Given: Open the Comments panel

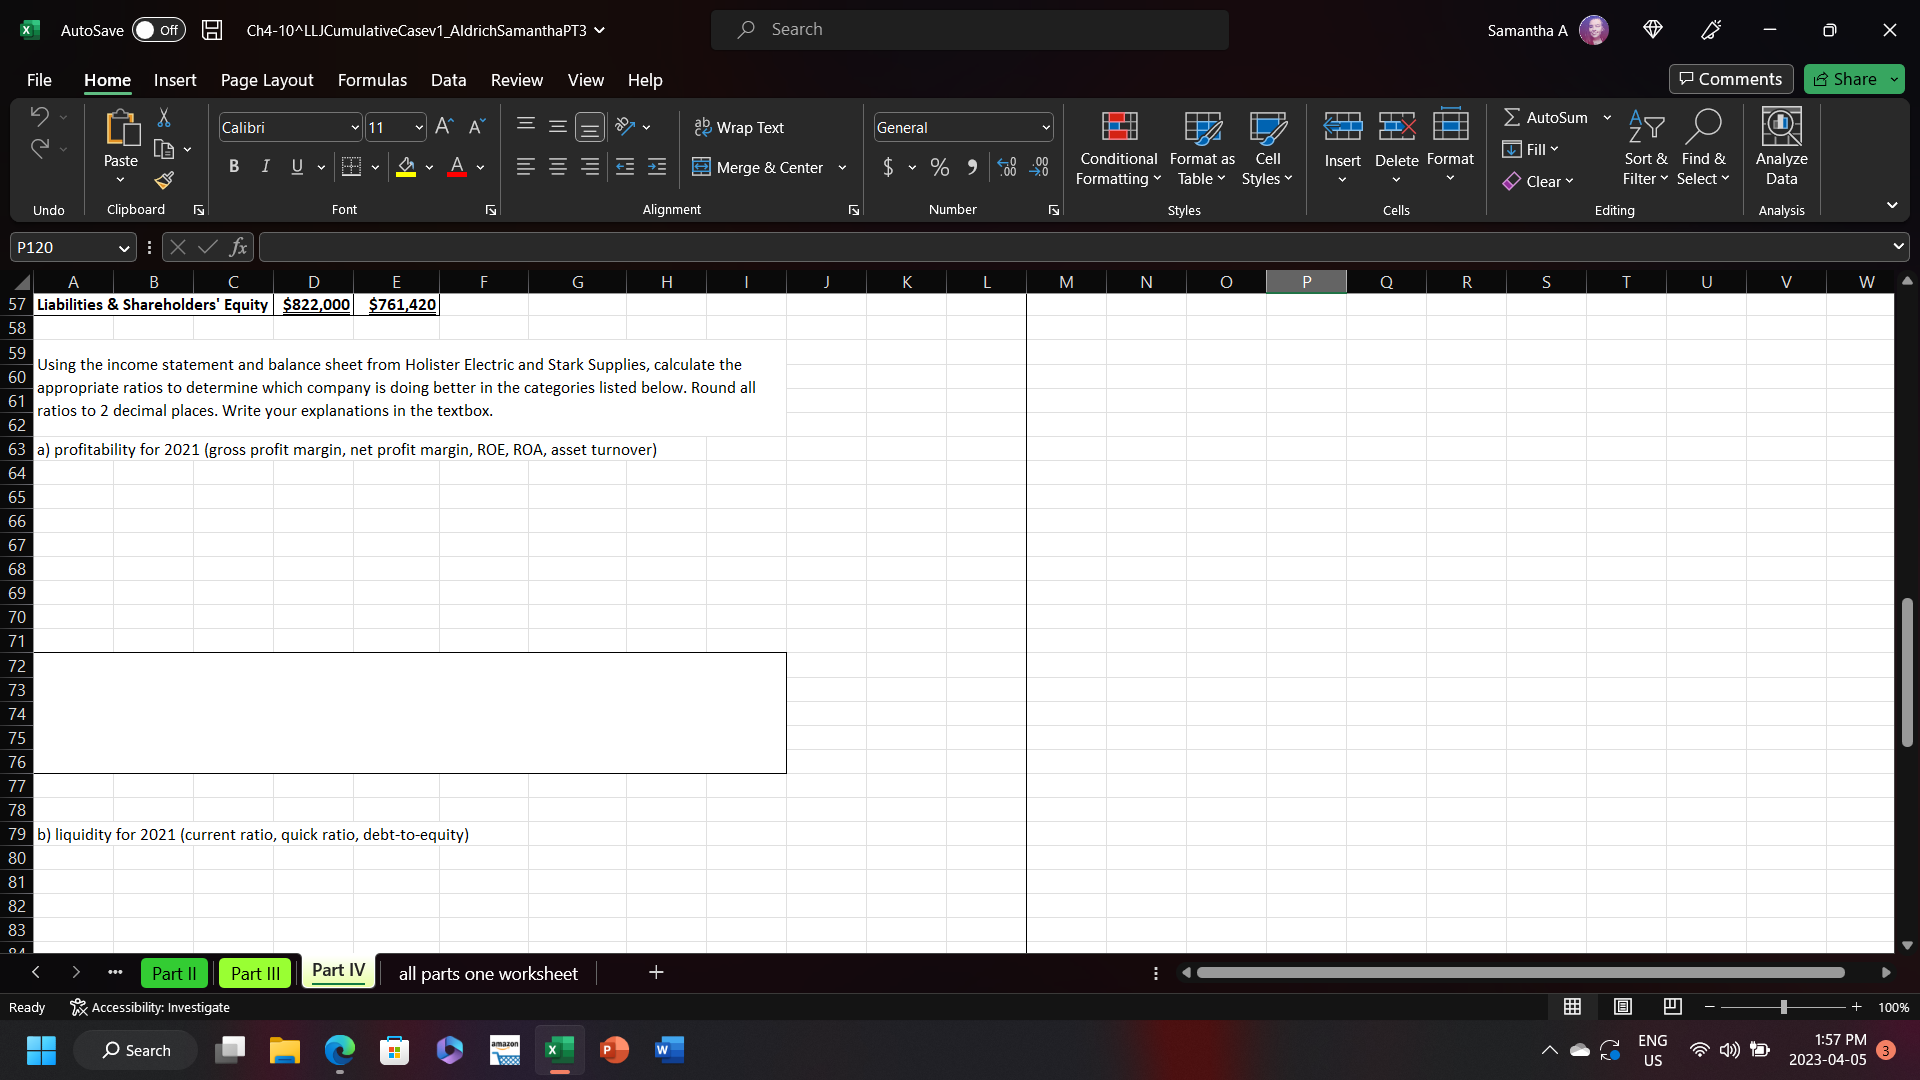Looking at the screenshot, I should (x=1730, y=79).
